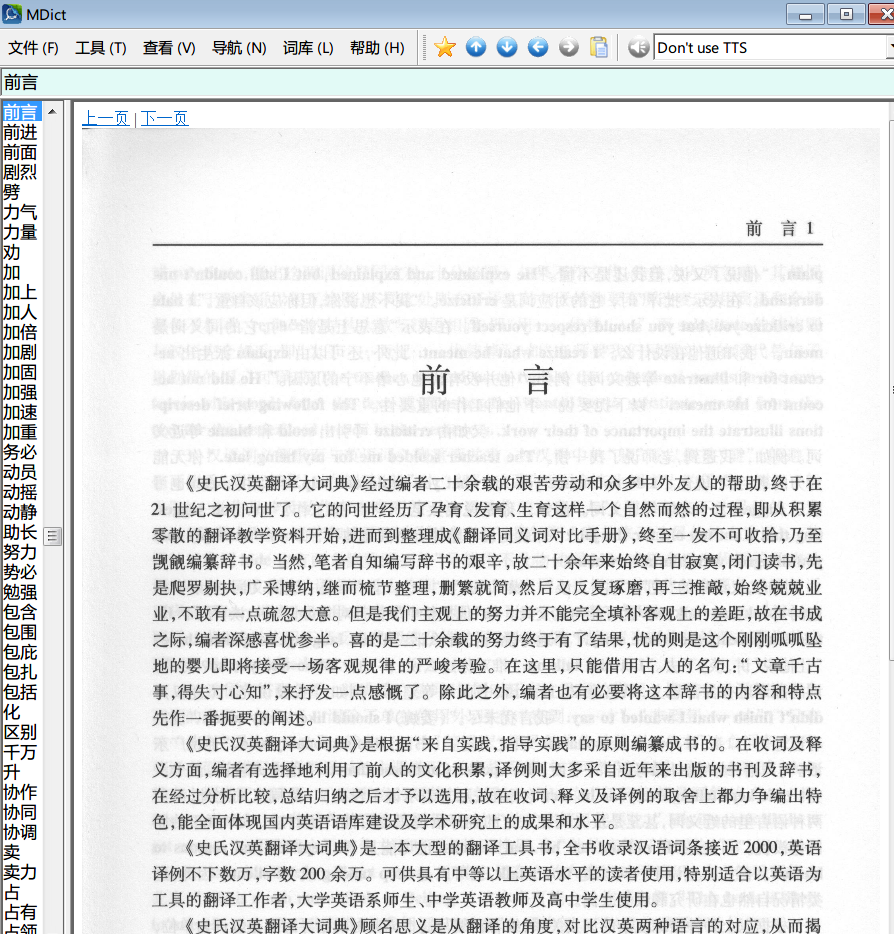Select 占有 in the word list
The height and width of the screenshot is (934, 894).
pyautogui.click(x=20, y=911)
